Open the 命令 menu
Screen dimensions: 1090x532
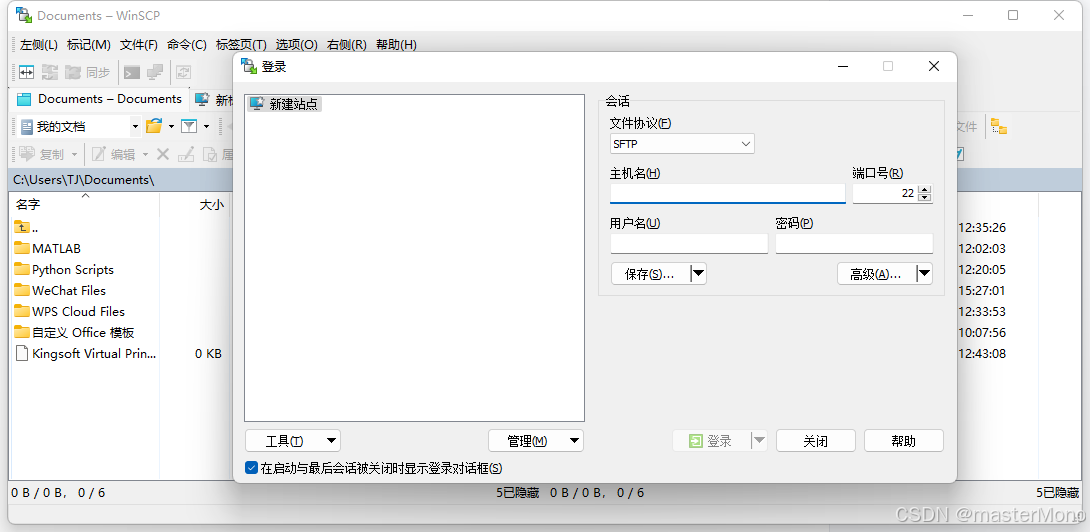pyautogui.click(x=187, y=45)
